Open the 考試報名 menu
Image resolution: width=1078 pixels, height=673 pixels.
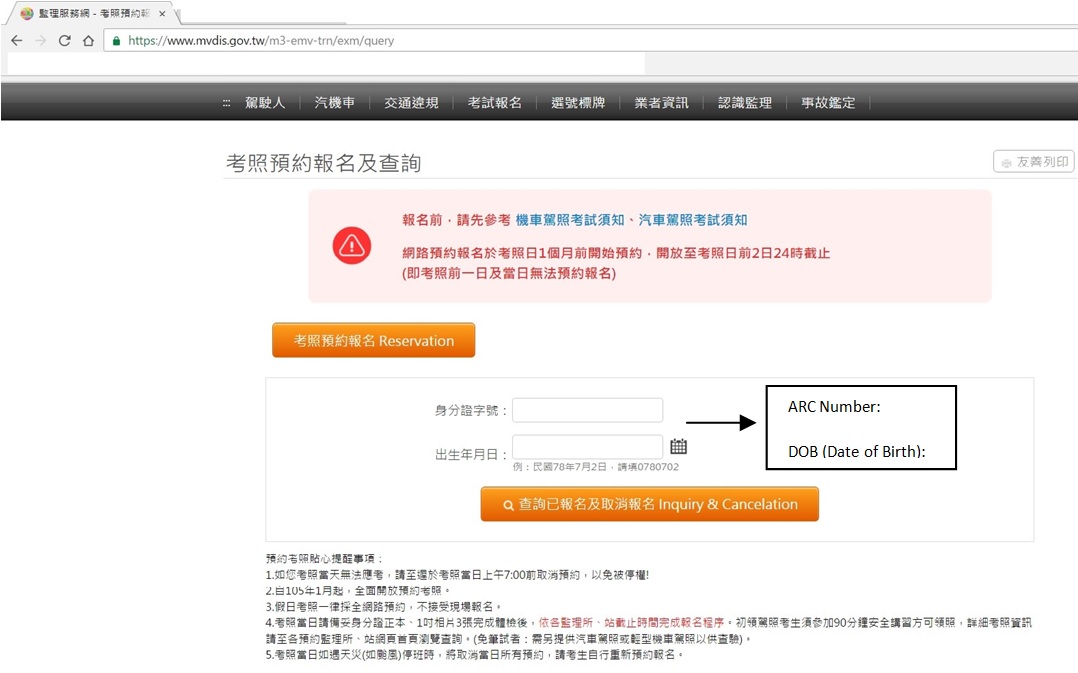pos(494,101)
